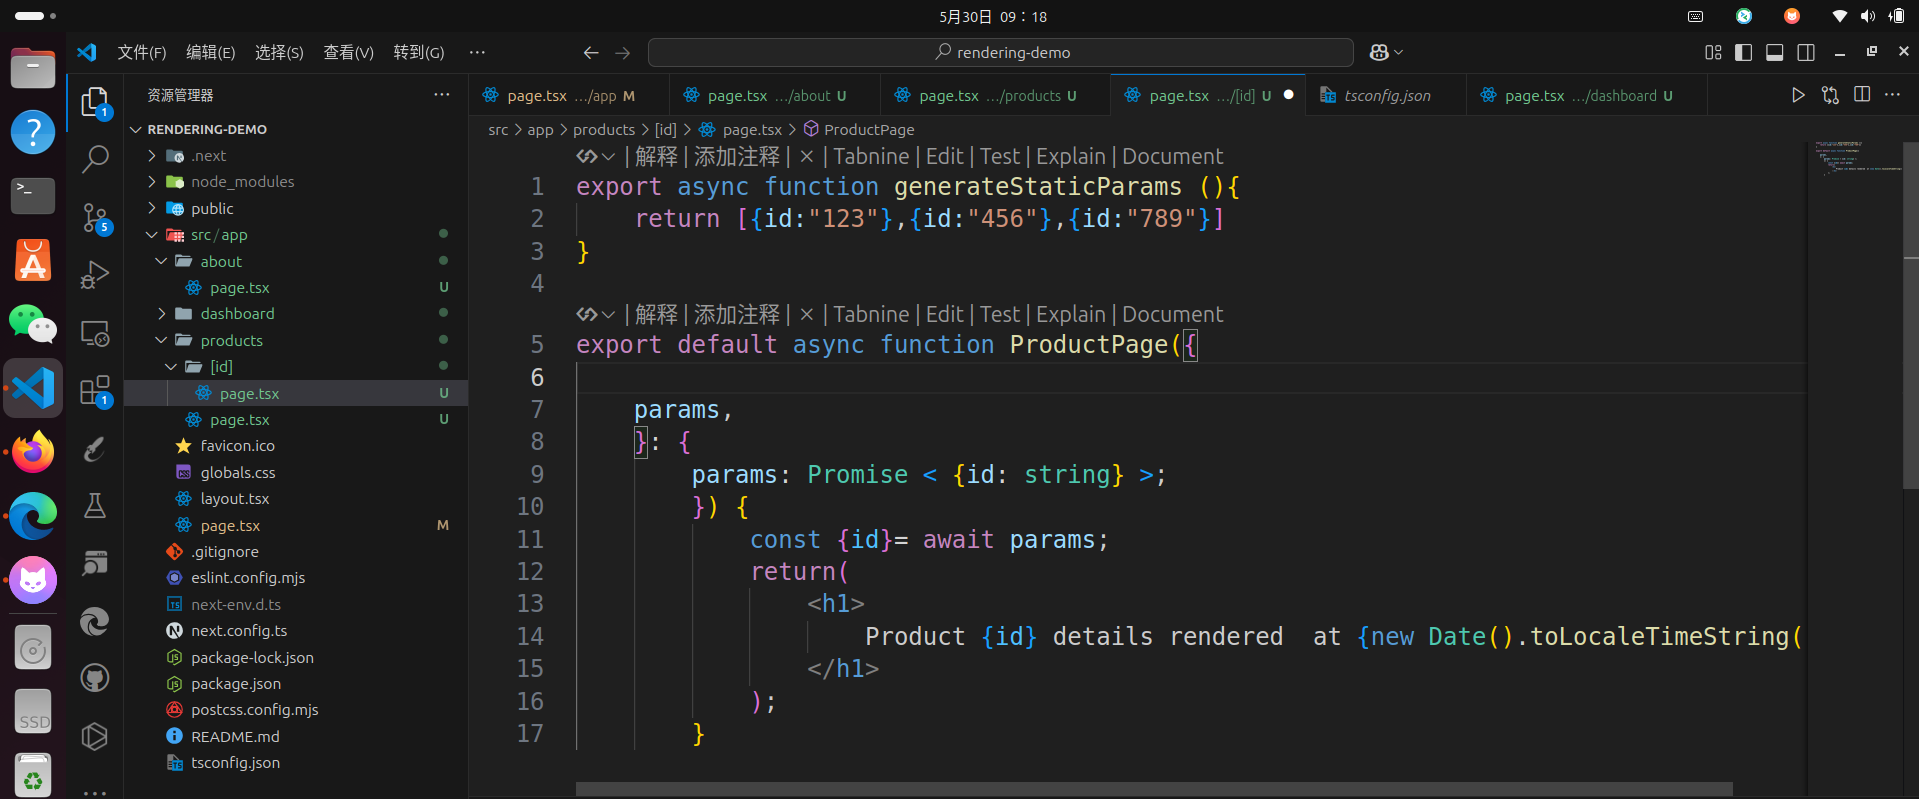Open the Run and Debug view
Viewport: 1919px width, 799px height.
(95, 274)
